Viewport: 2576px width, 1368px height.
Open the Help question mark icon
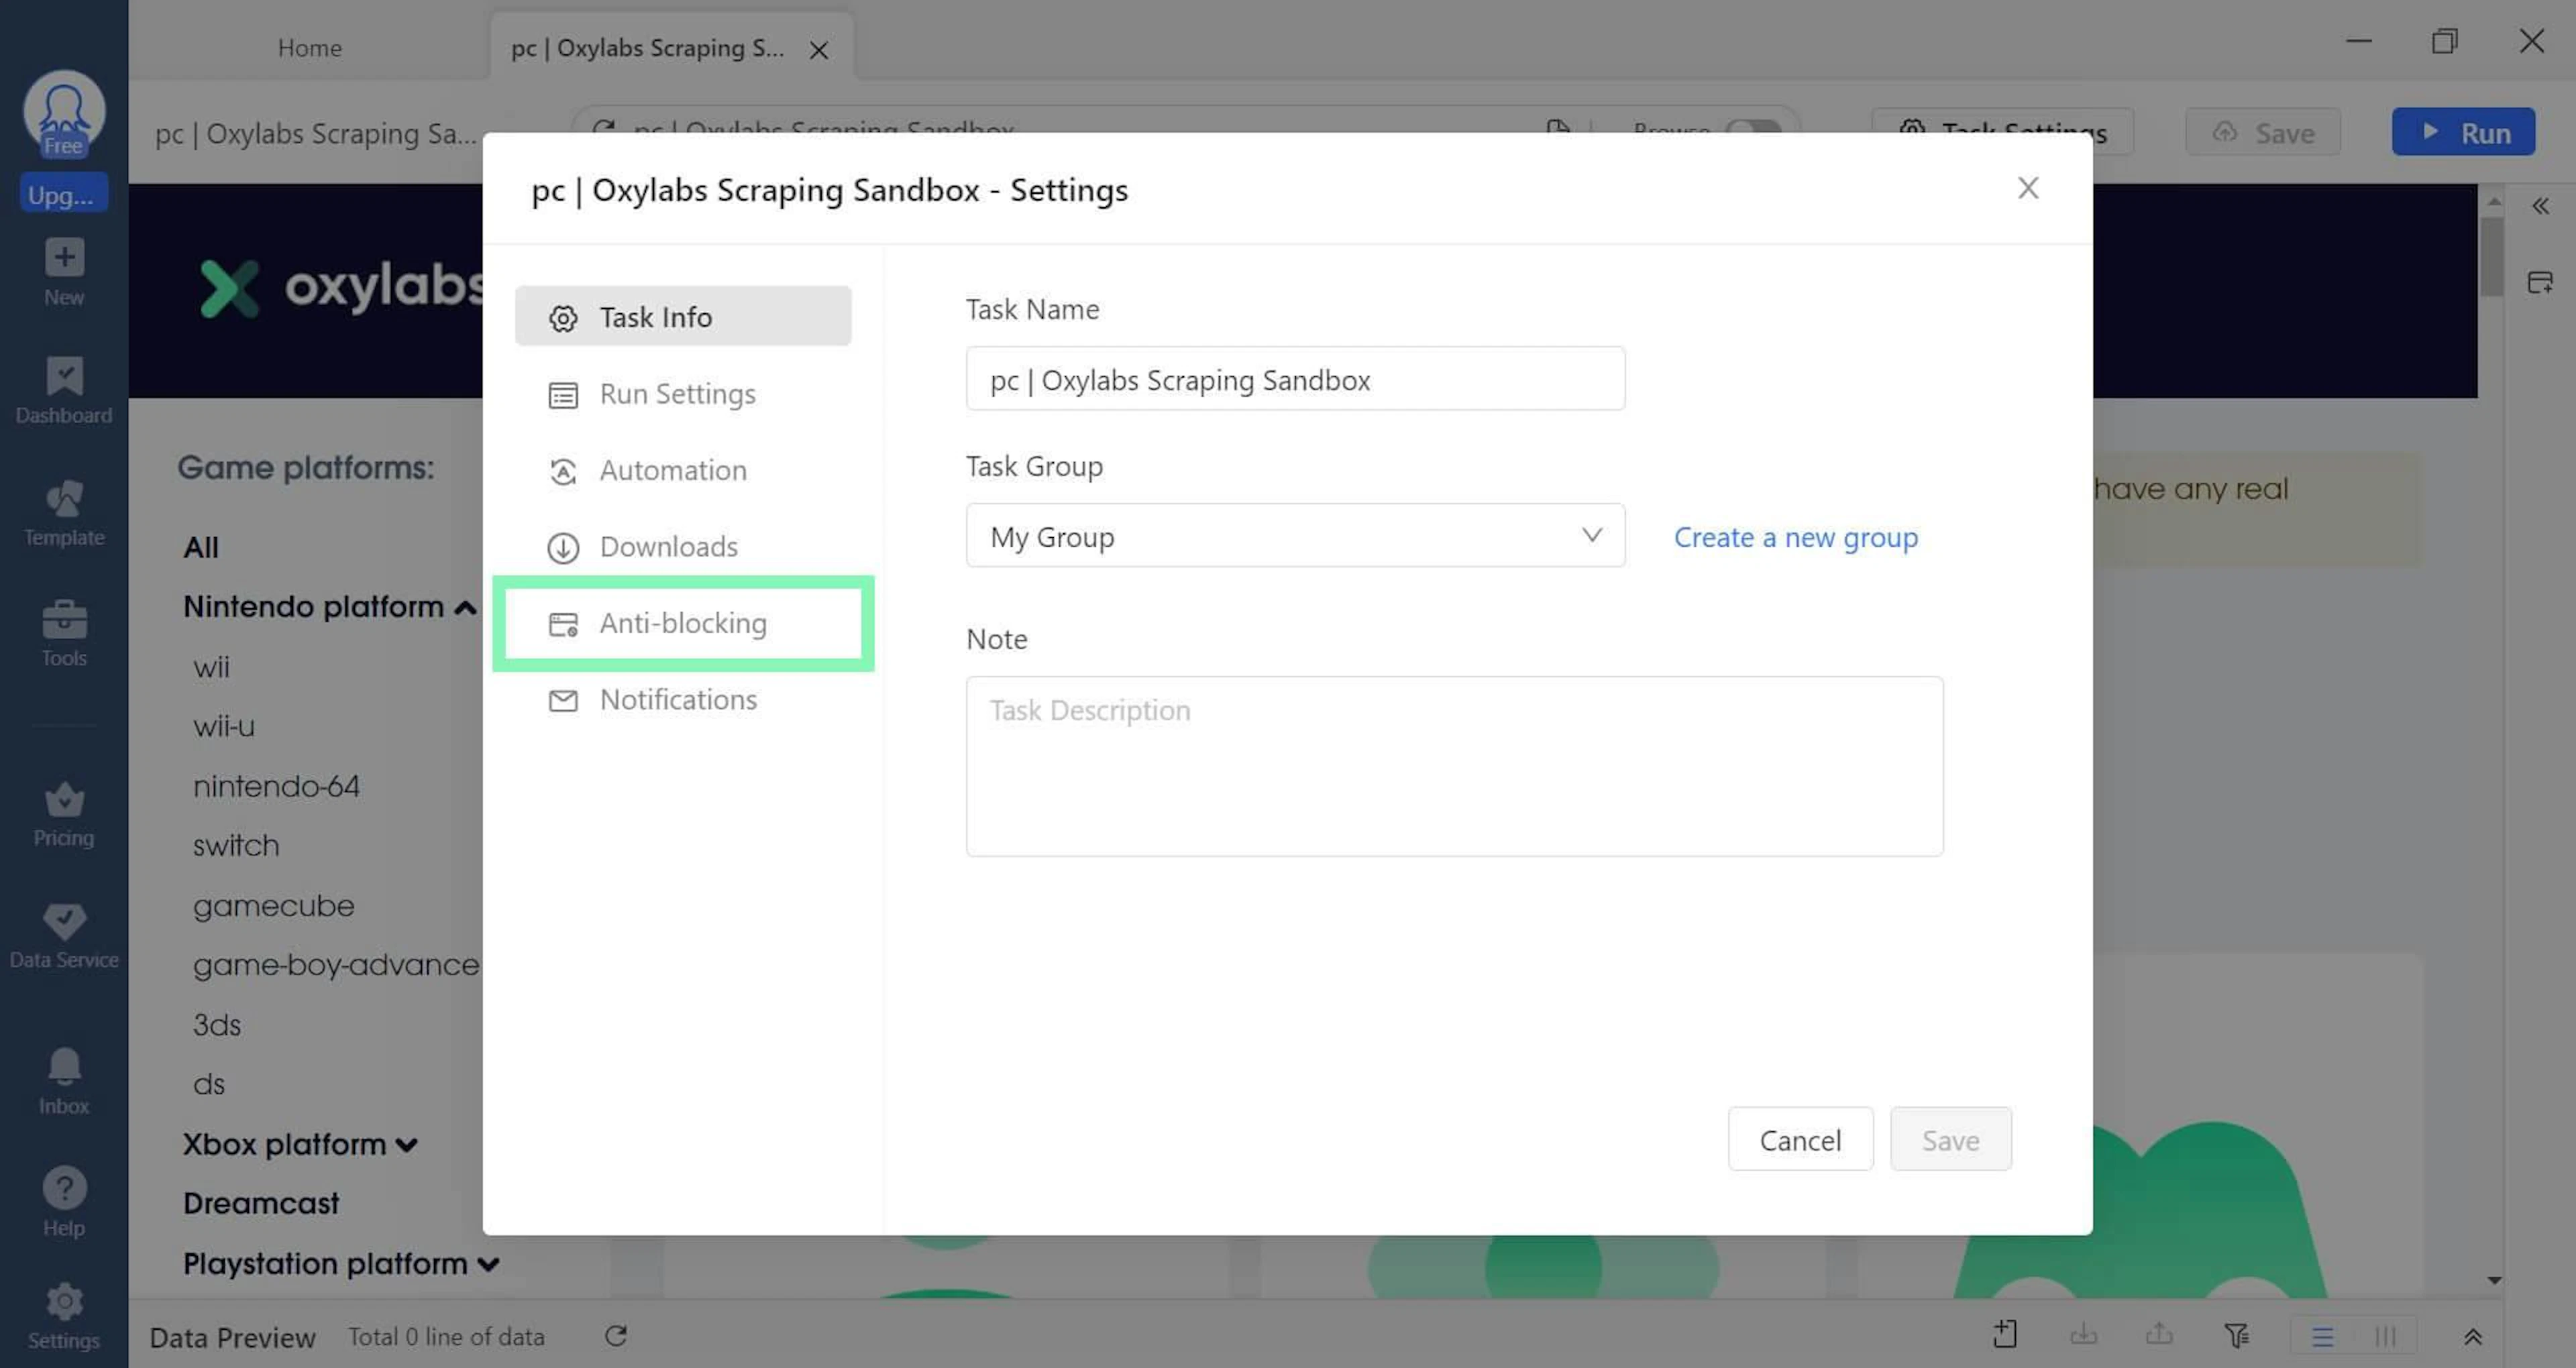click(64, 1188)
